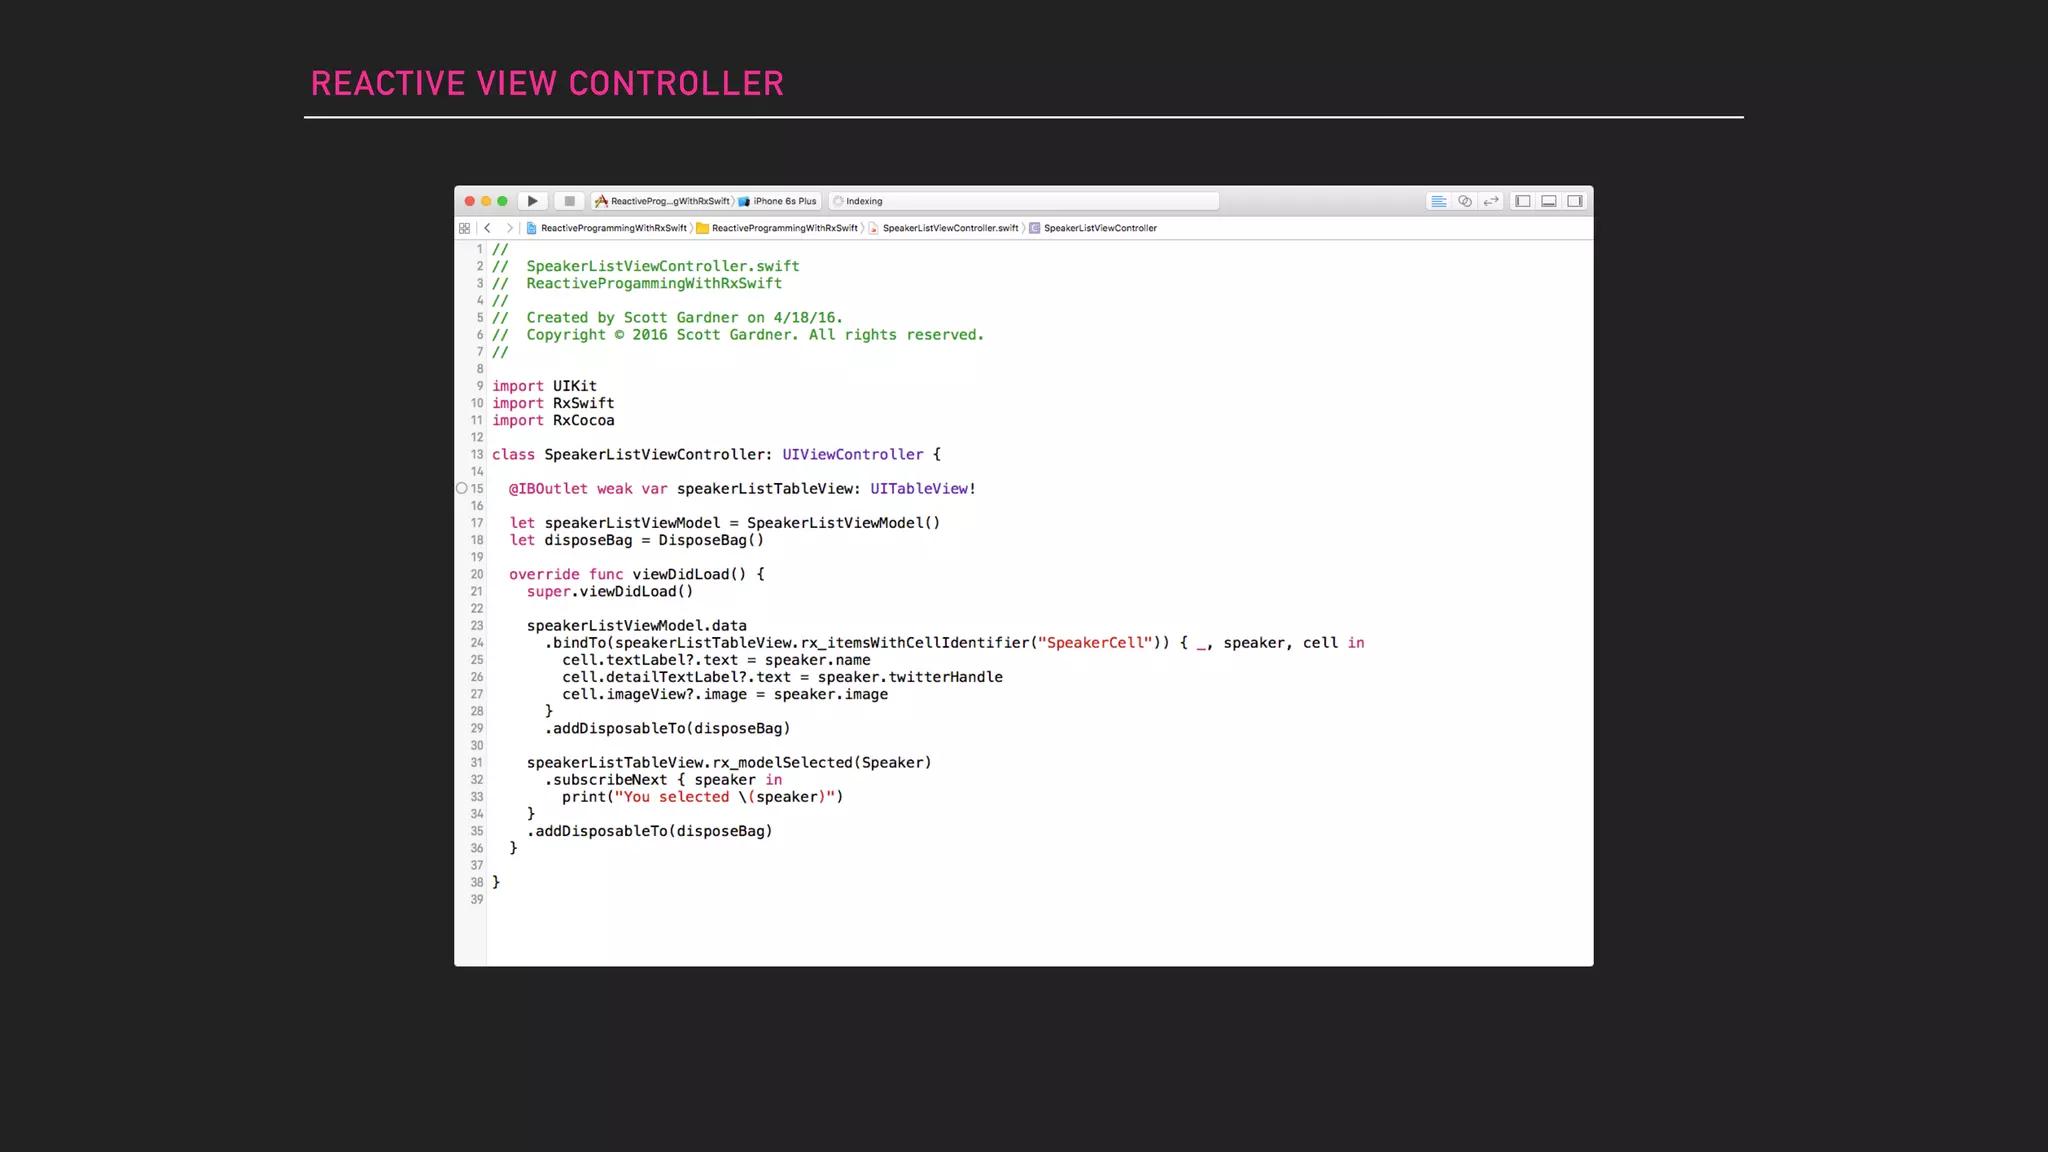The image size is (2048, 1152).
Task: Click the Run (play) button
Action: point(532,201)
